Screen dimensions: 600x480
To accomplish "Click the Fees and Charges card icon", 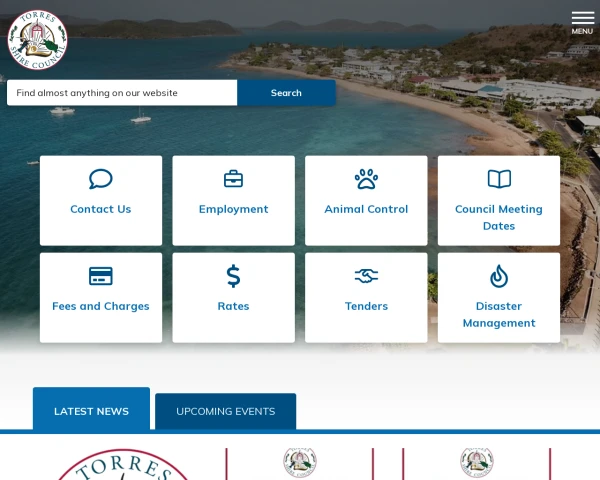I will click(101, 276).
